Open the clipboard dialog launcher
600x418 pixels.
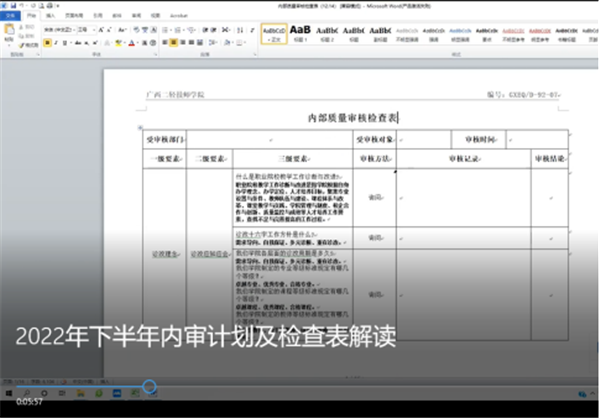click(38, 54)
